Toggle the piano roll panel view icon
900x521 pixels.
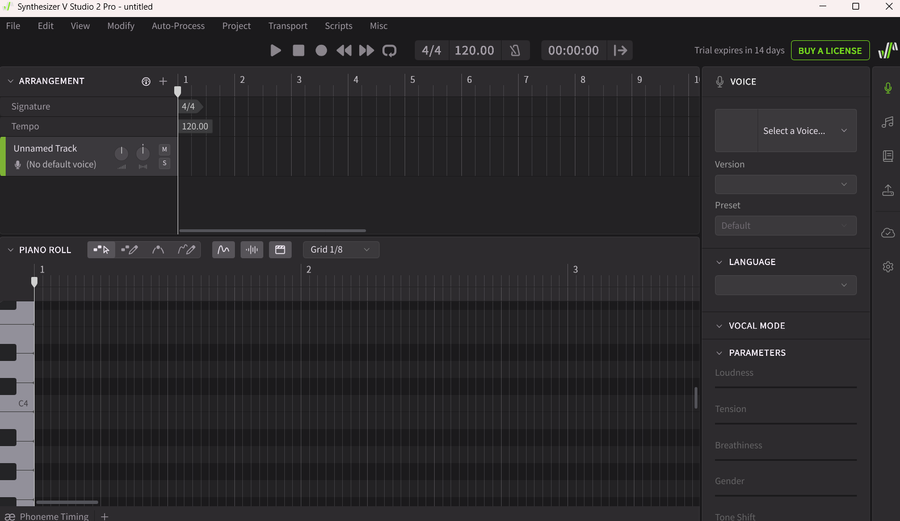coord(280,250)
